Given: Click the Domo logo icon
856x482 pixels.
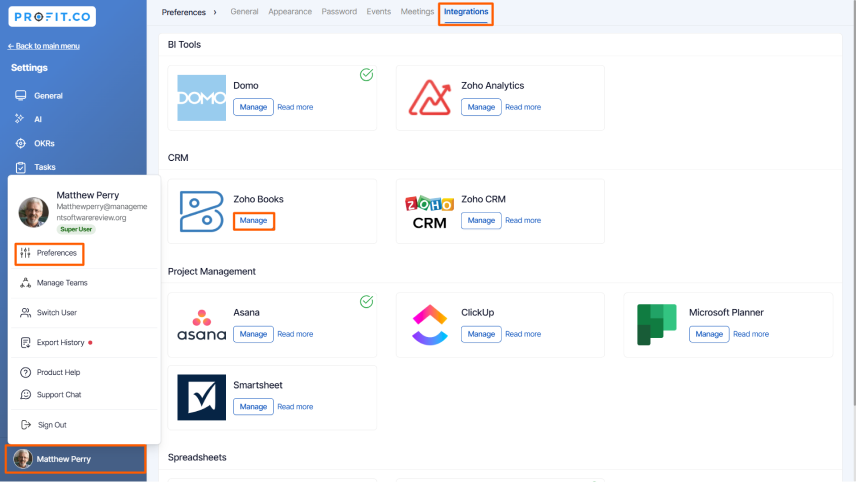Looking at the screenshot, I should click(201, 98).
